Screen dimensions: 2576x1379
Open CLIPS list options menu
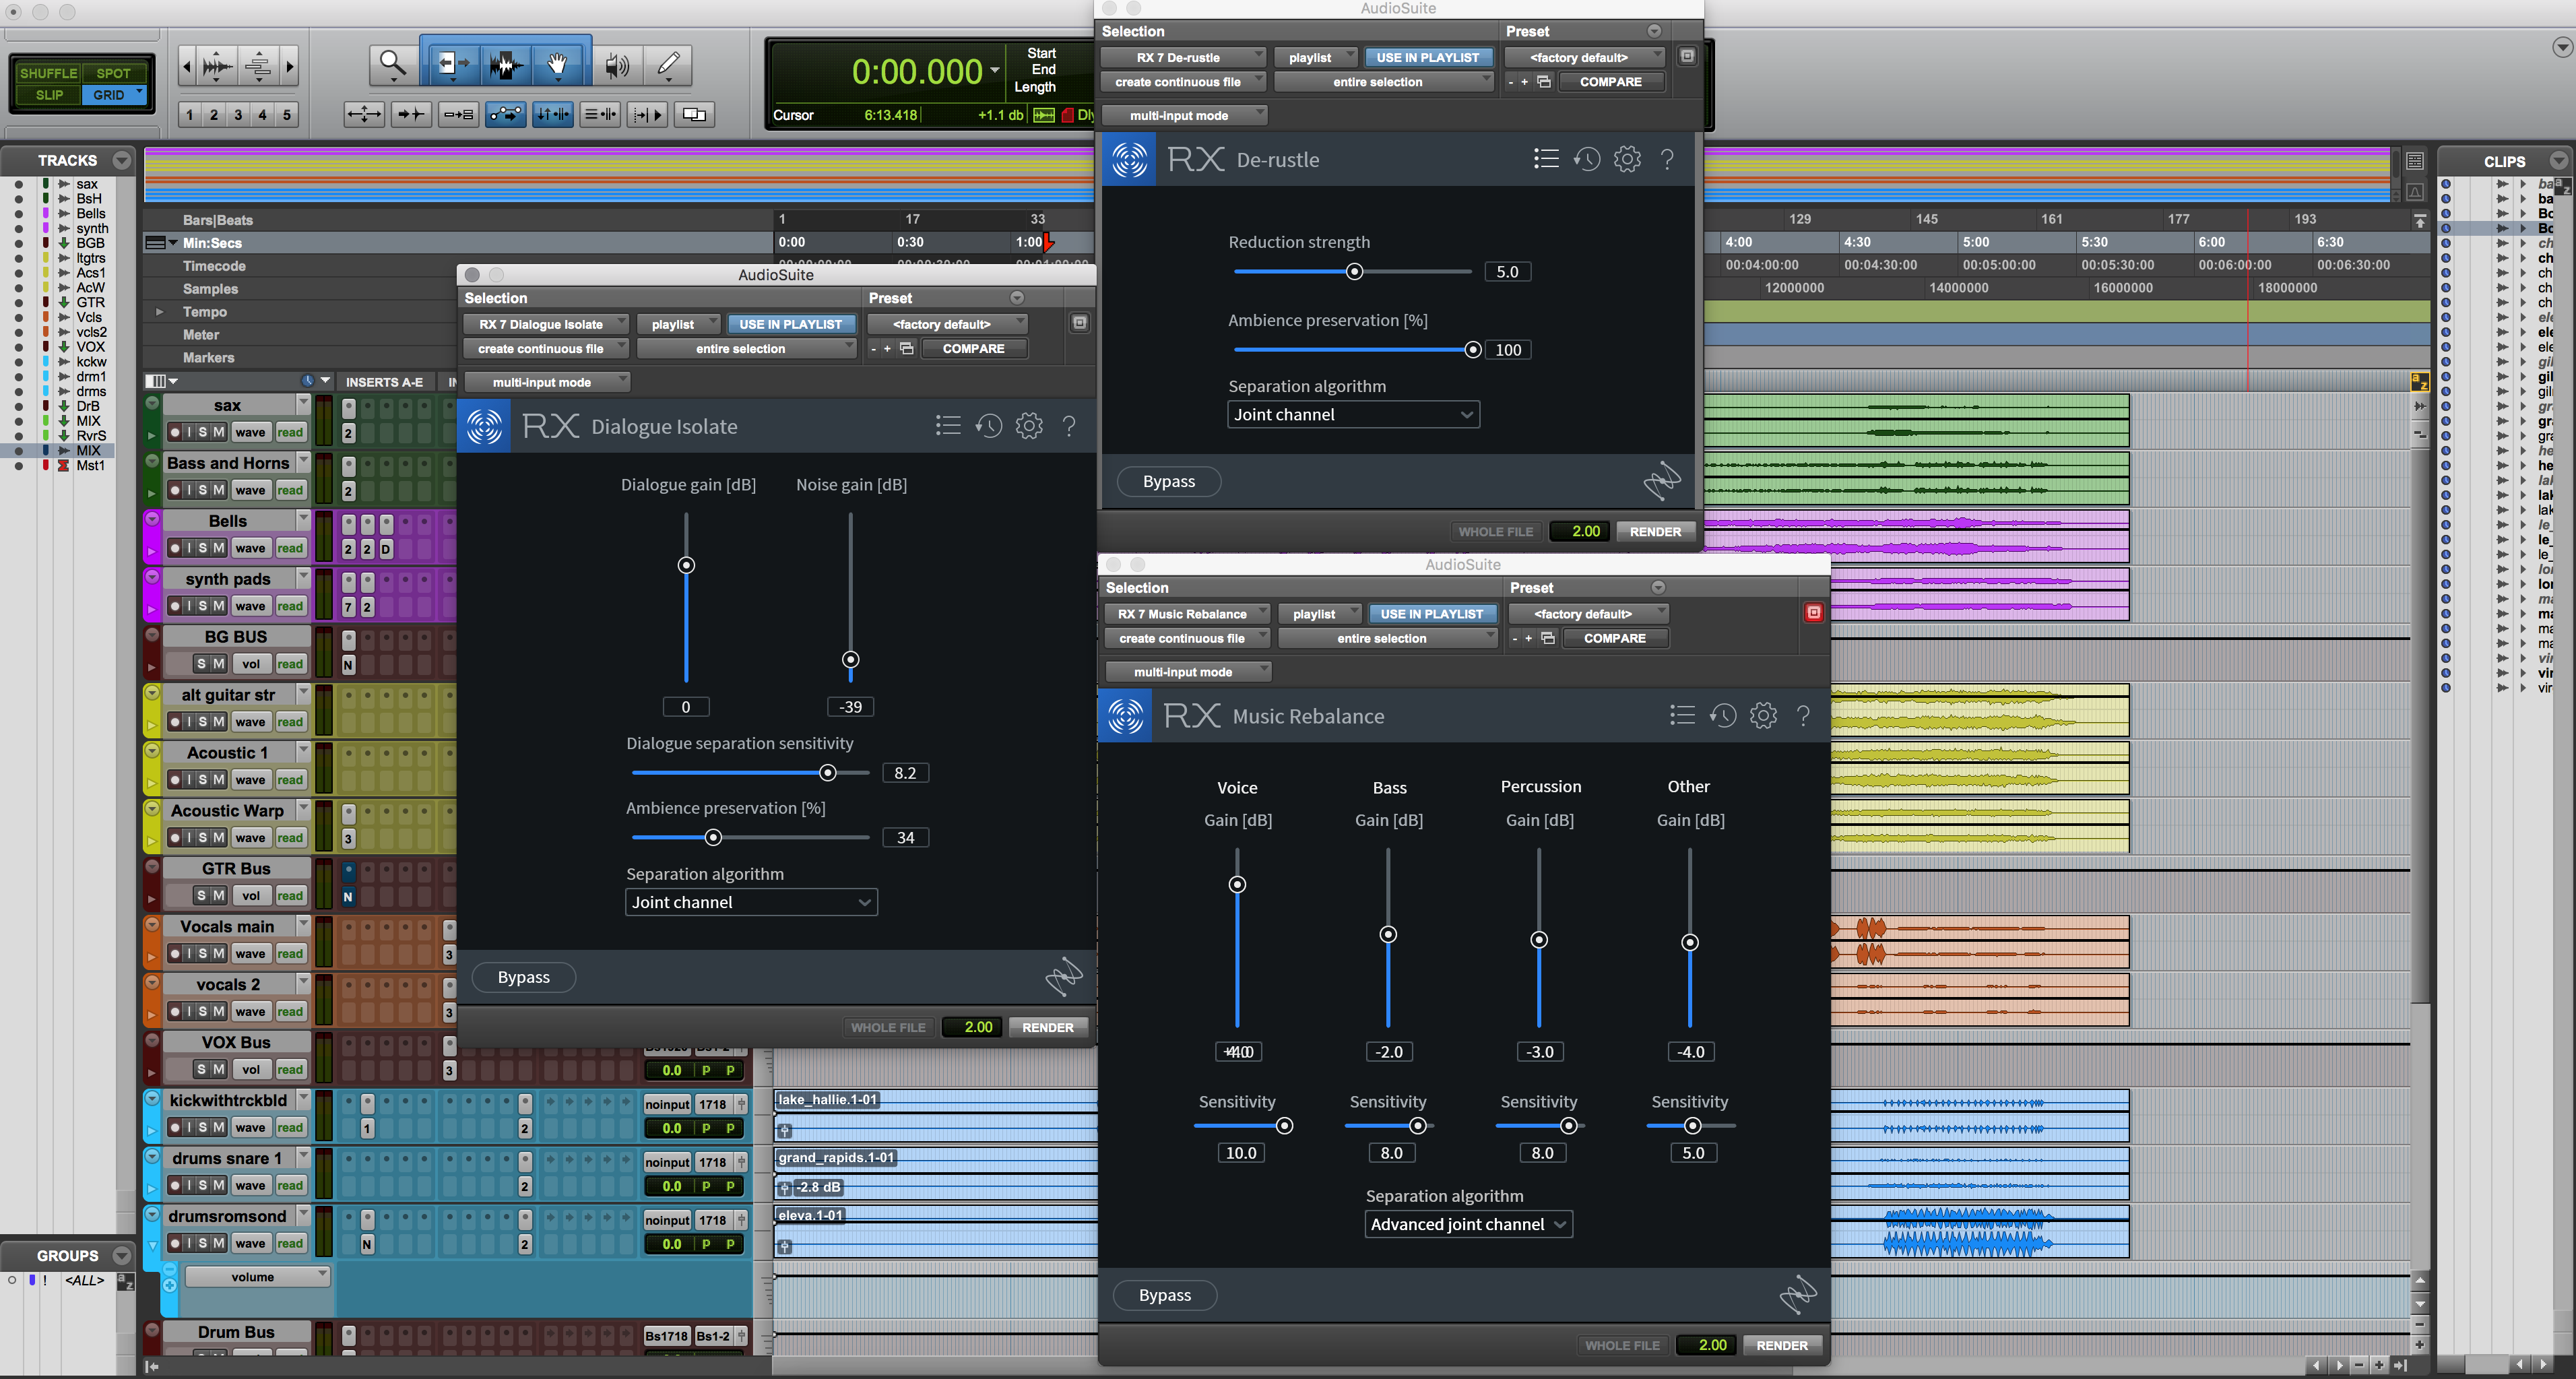(2558, 161)
